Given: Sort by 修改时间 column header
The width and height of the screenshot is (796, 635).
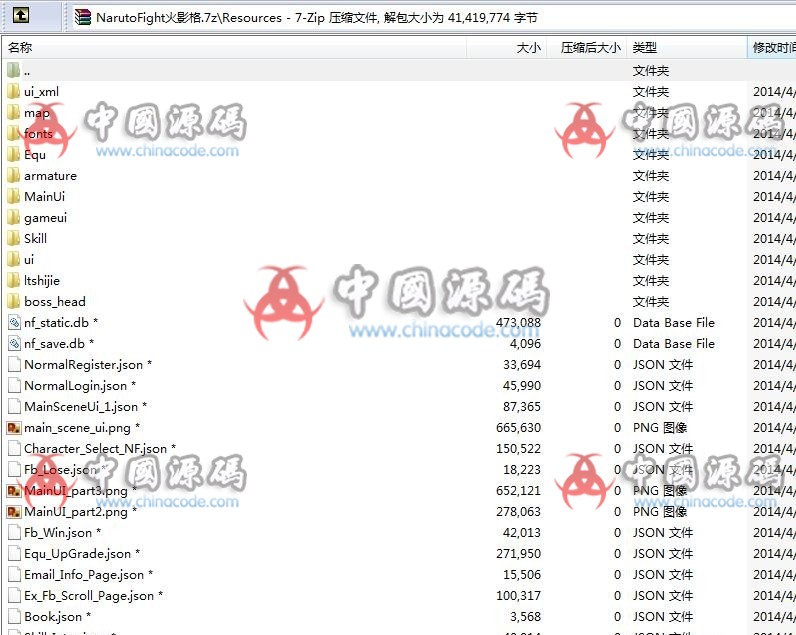Looking at the screenshot, I should click(772, 47).
